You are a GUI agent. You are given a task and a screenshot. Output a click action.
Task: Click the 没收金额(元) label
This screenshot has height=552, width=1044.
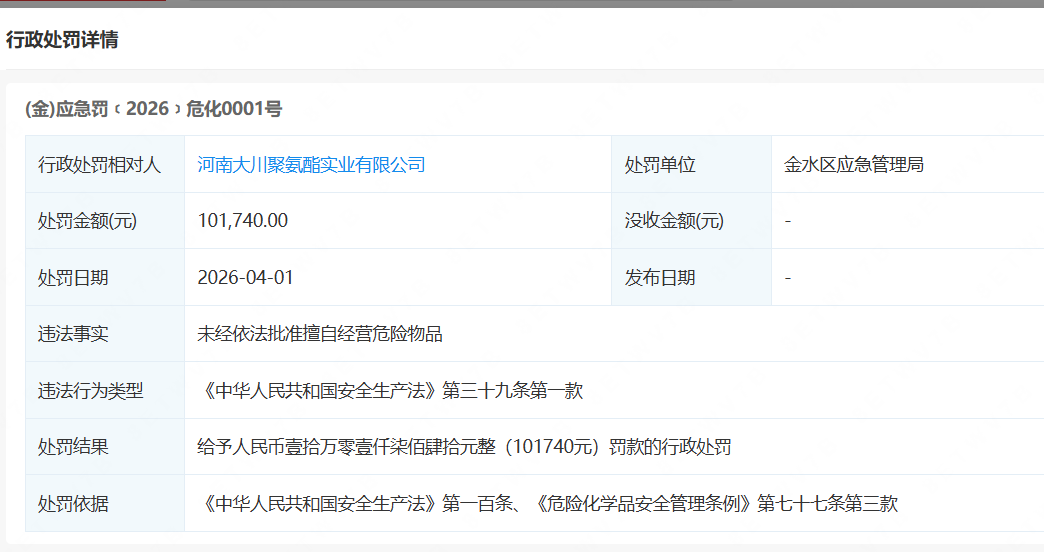pos(674,220)
